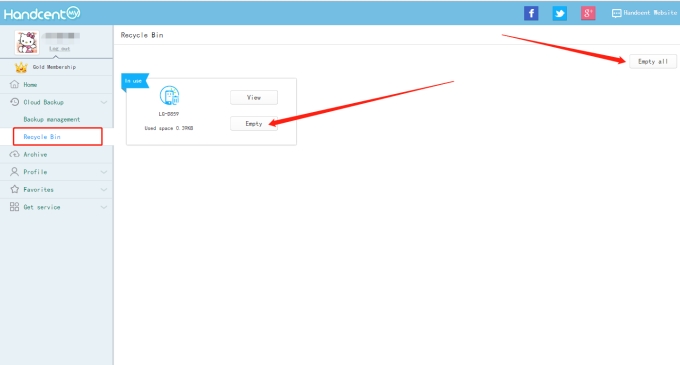
Task: Expand the Get service chevron
Action: click(x=104, y=207)
